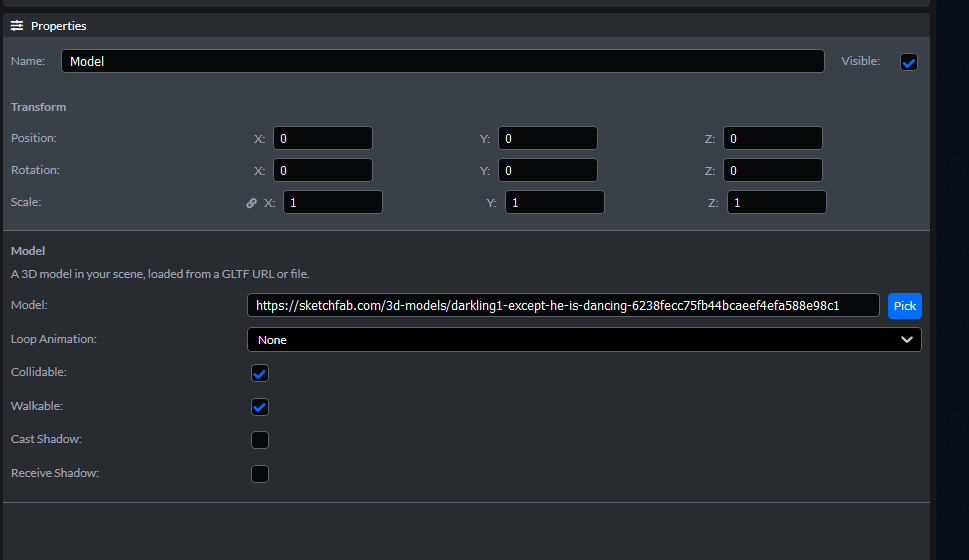Click the blue Pick button
The image size is (969, 560).
905,306
